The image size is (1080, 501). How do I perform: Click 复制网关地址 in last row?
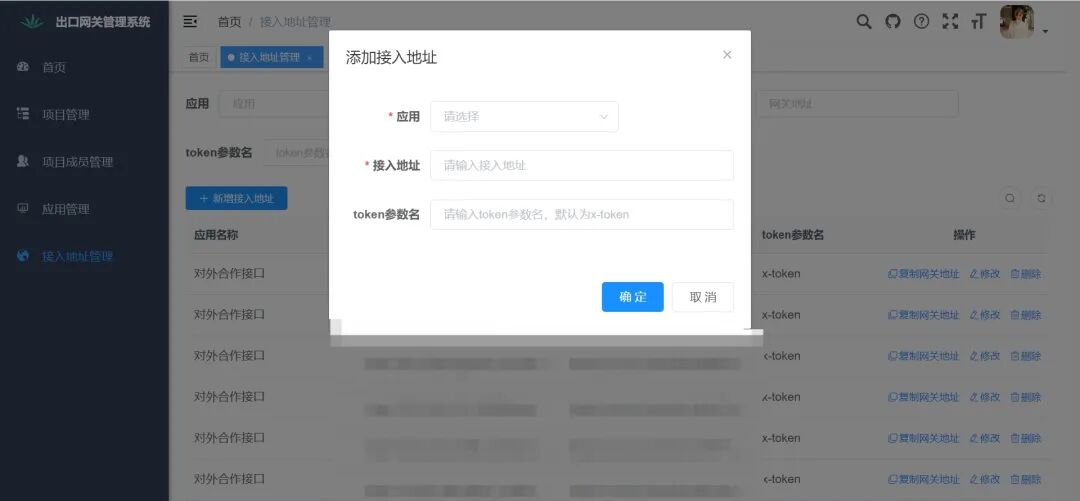924,479
